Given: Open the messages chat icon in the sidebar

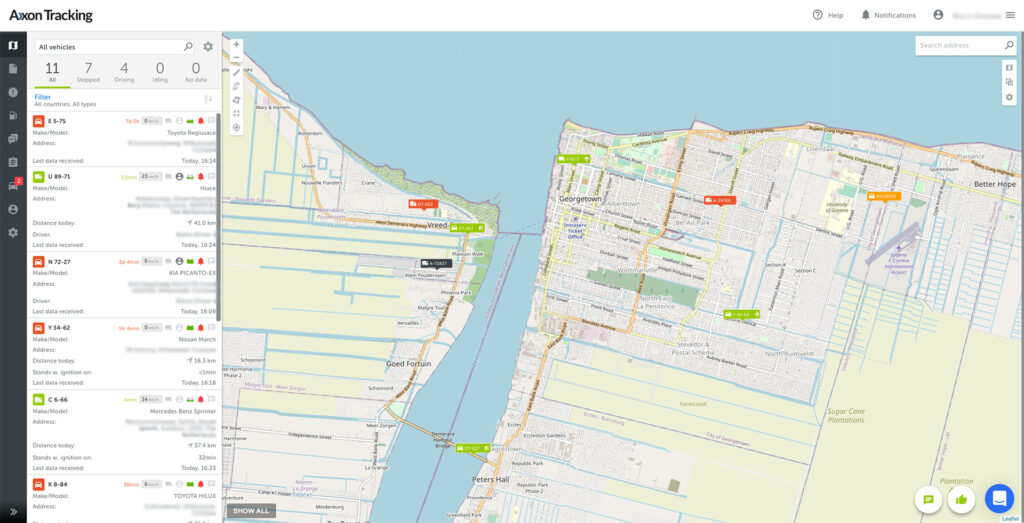Looking at the screenshot, I should [13, 138].
